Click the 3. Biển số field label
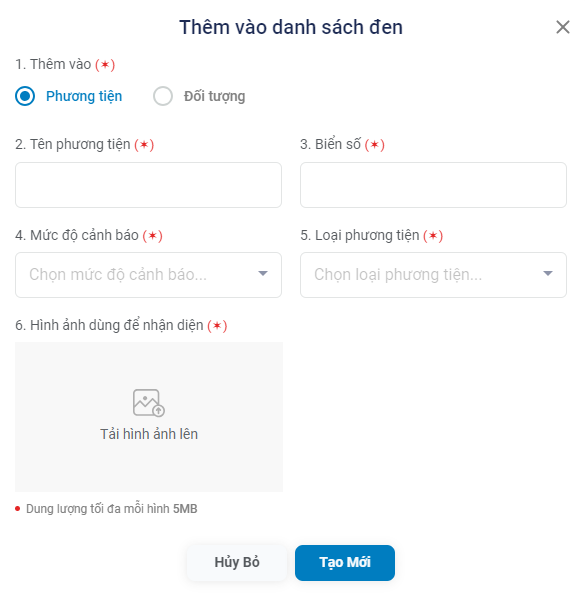 342,145
